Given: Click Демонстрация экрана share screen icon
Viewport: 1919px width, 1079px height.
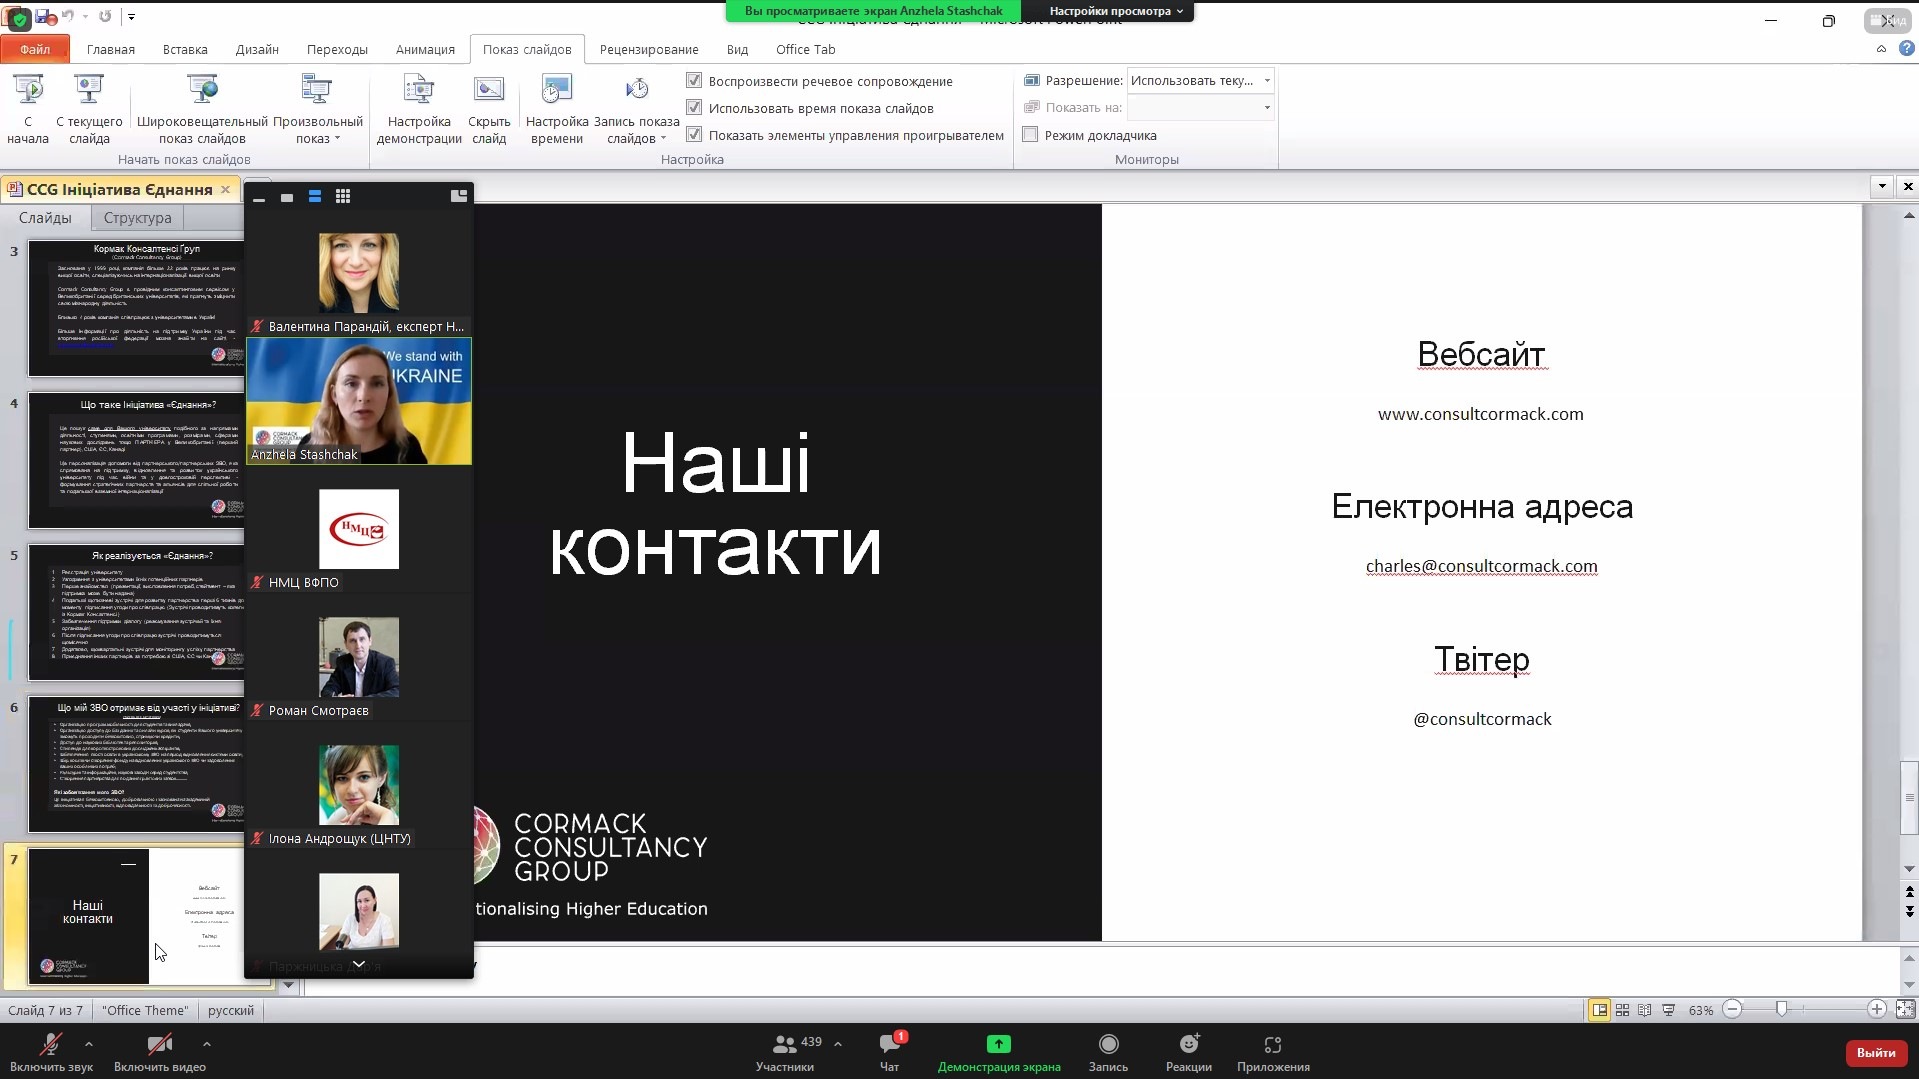Looking at the screenshot, I should pyautogui.click(x=998, y=1045).
